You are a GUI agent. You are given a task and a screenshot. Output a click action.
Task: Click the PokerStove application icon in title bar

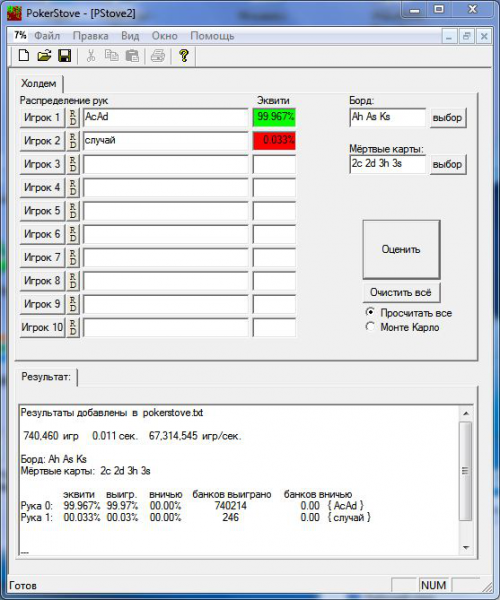point(15,13)
